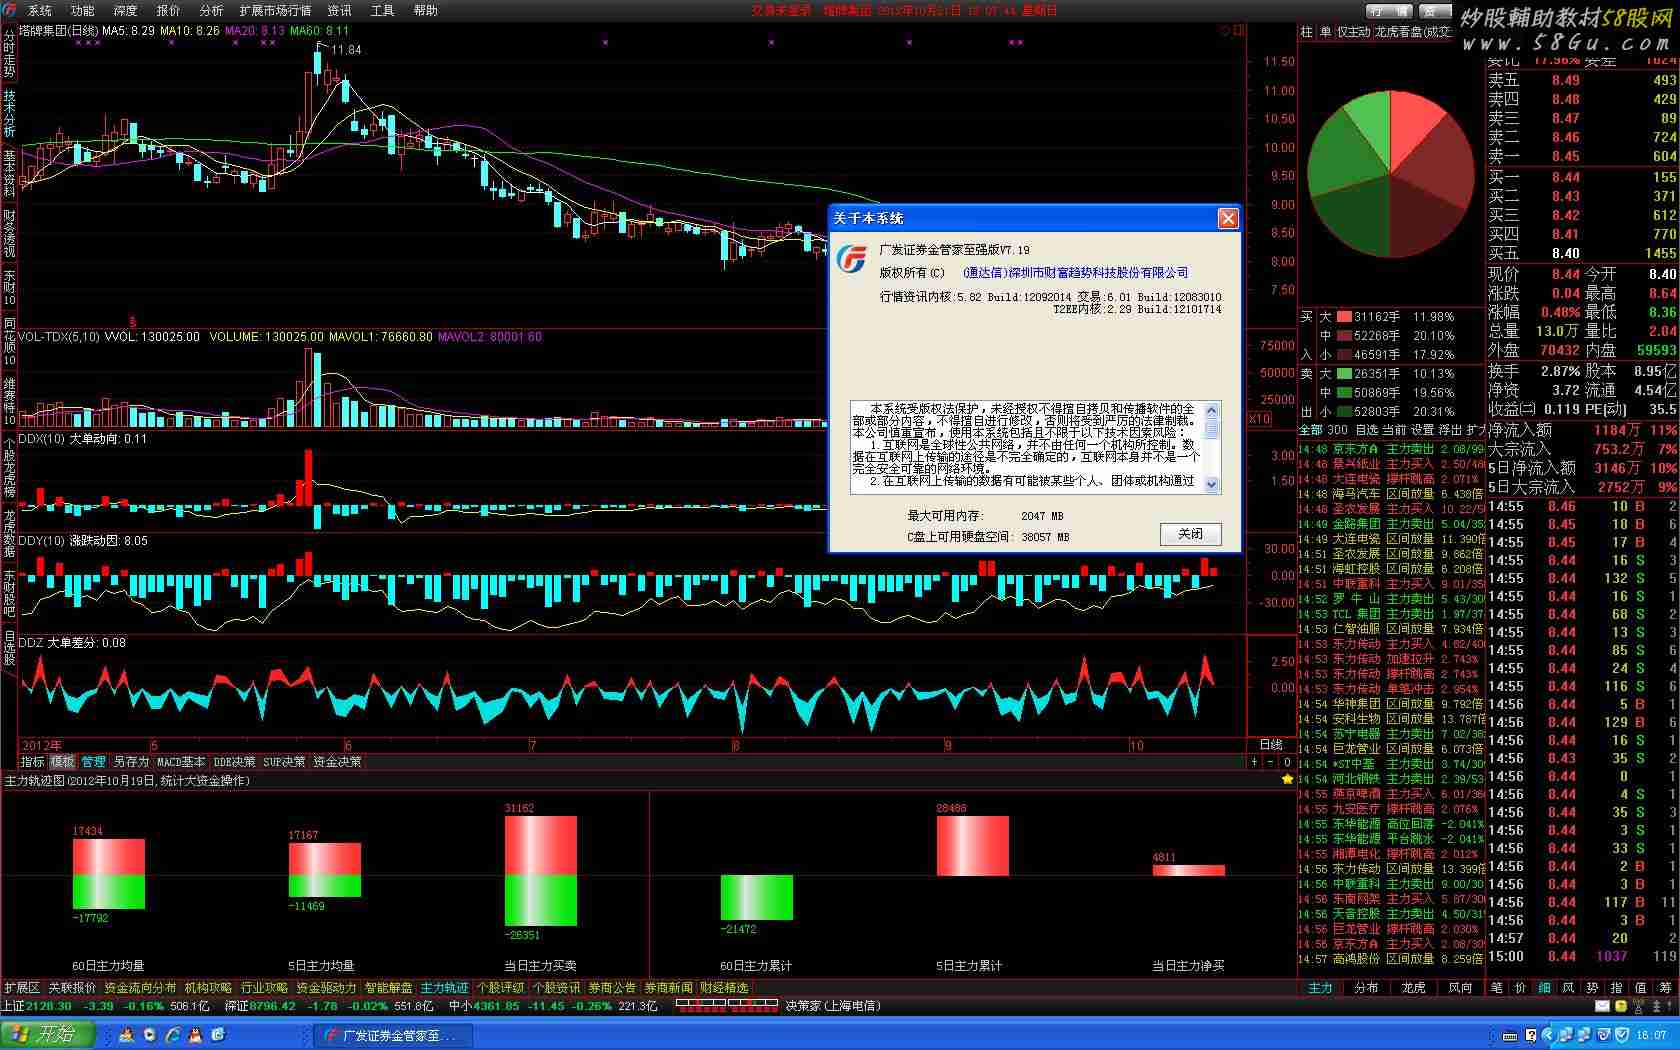Open the 系统 menu
Viewport: 1680px width, 1050px height.
[x=40, y=10]
